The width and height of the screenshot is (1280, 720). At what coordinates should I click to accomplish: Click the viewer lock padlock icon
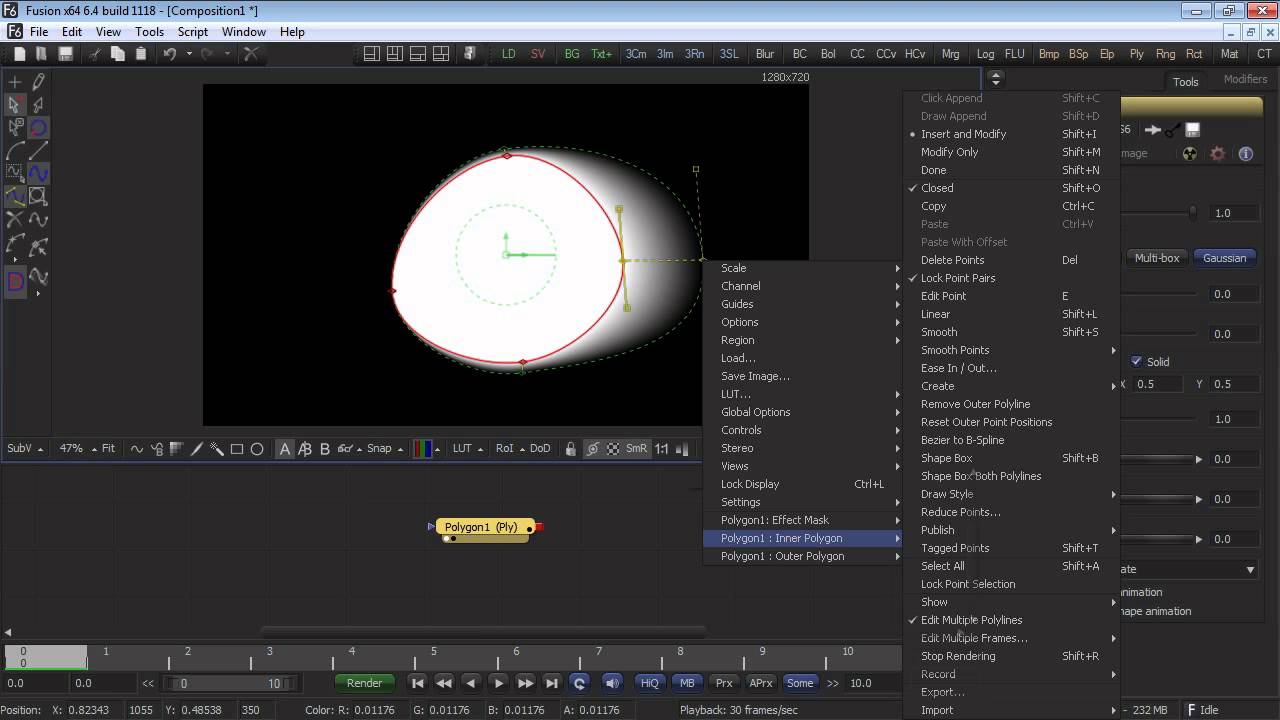[570, 449]
